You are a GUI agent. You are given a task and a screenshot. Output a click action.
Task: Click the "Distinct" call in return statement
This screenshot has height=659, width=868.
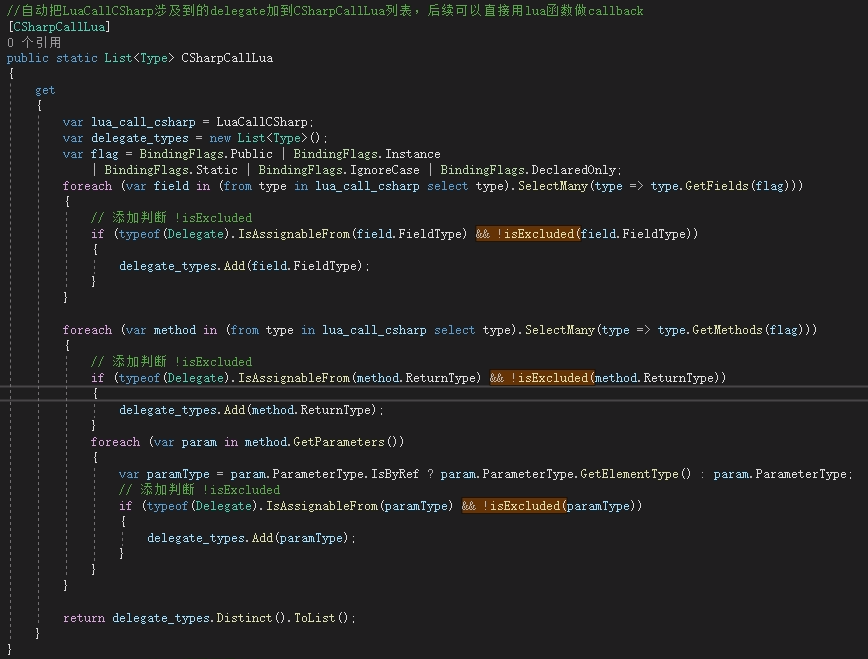click(244, 618)
